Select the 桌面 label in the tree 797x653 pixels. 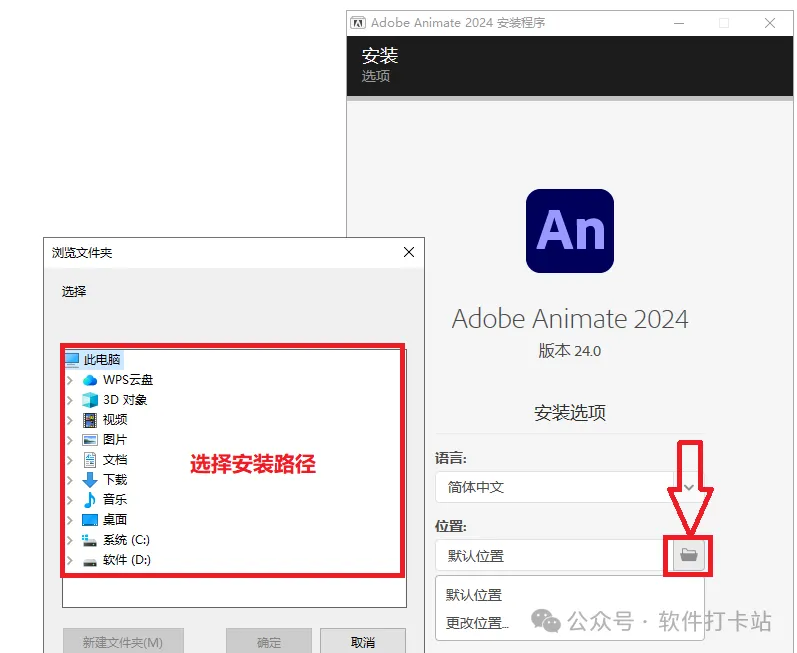pyautogui.click(x=115, y=520)
